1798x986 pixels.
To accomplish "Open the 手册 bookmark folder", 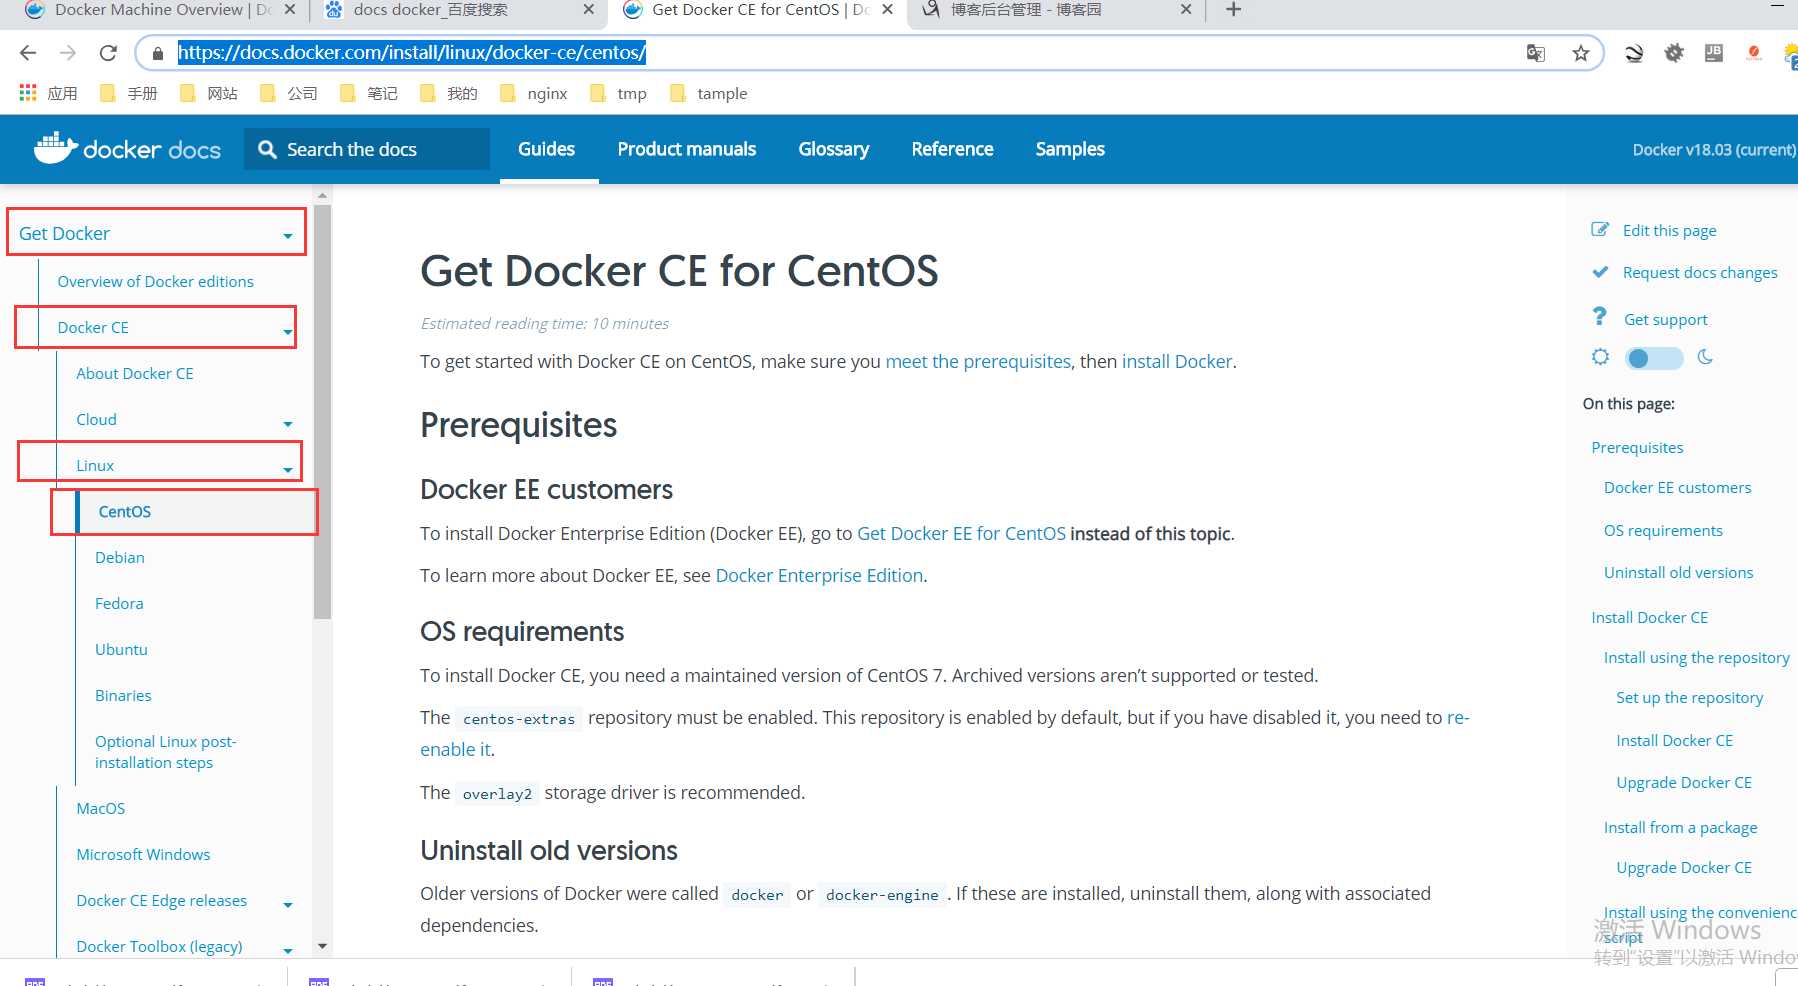I will [x=129, y=93].
